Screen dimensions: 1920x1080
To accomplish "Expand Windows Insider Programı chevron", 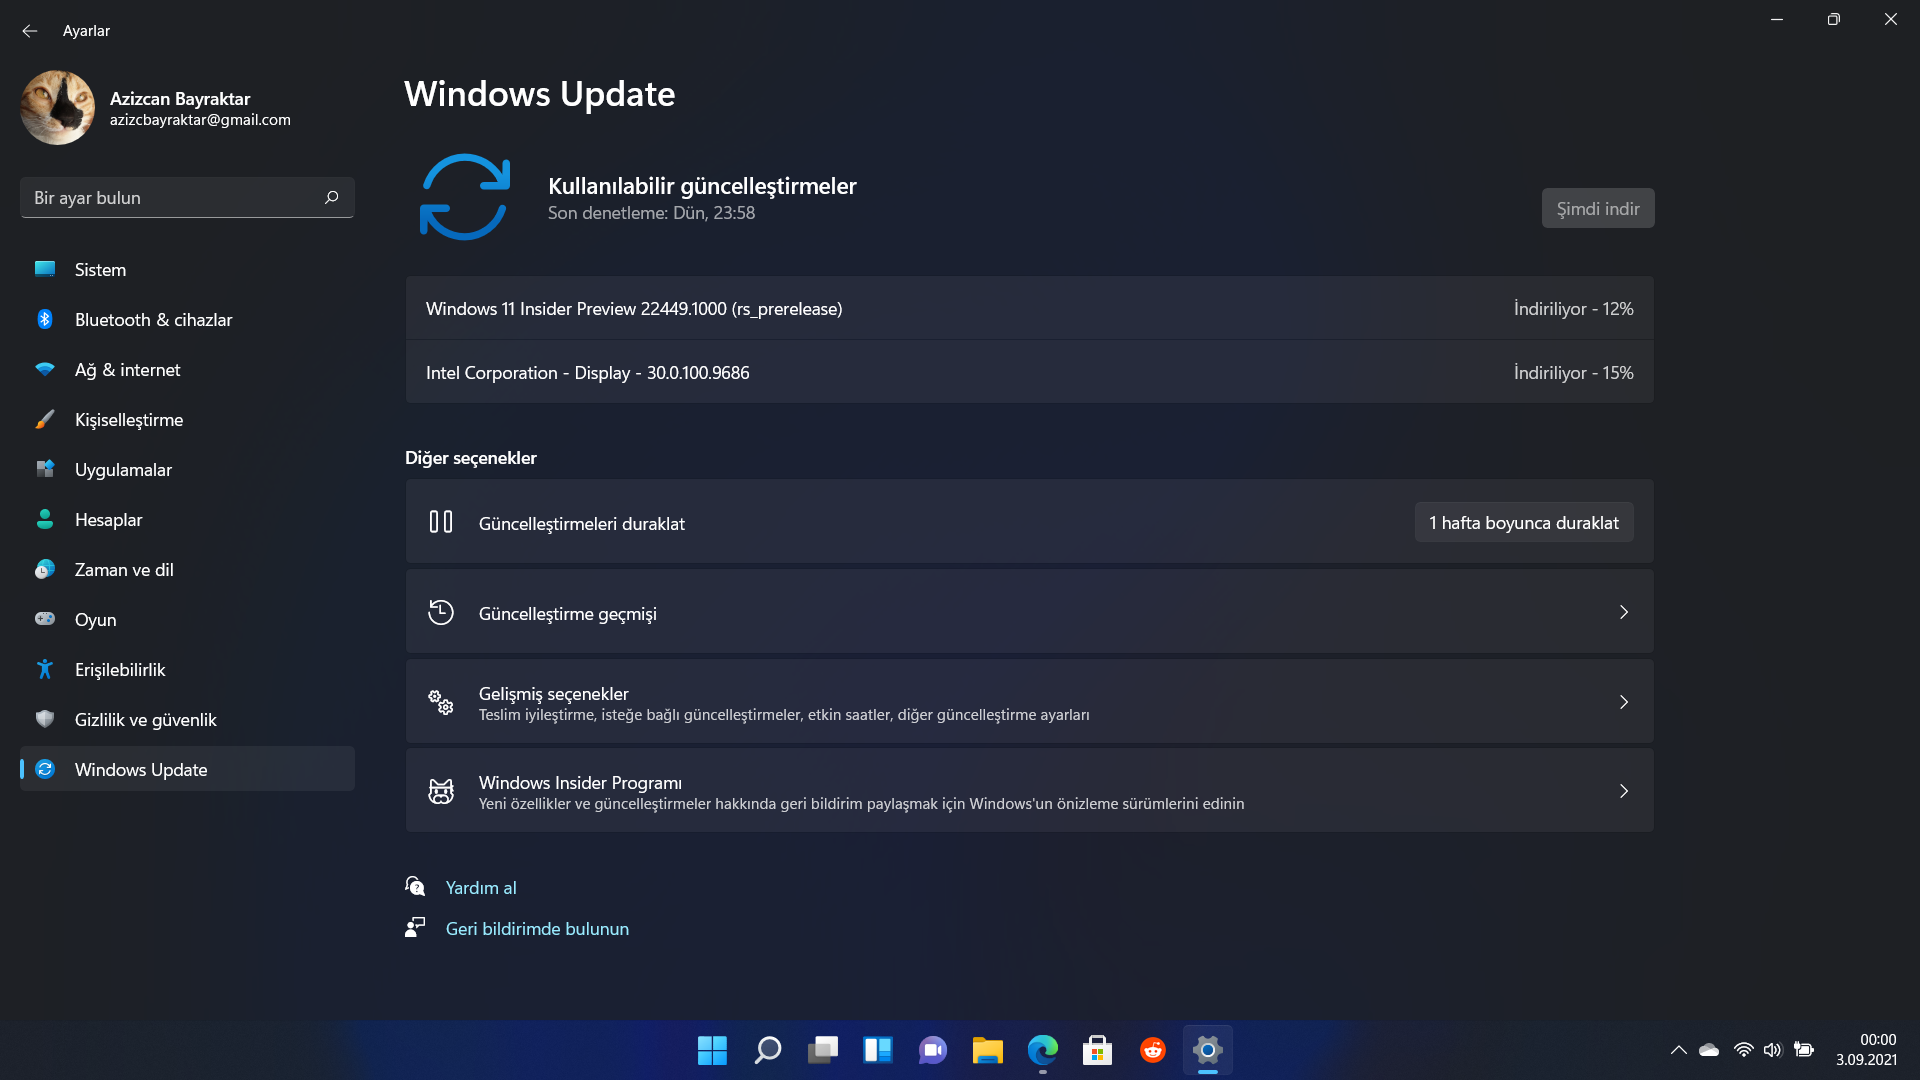I will 1623,791.
